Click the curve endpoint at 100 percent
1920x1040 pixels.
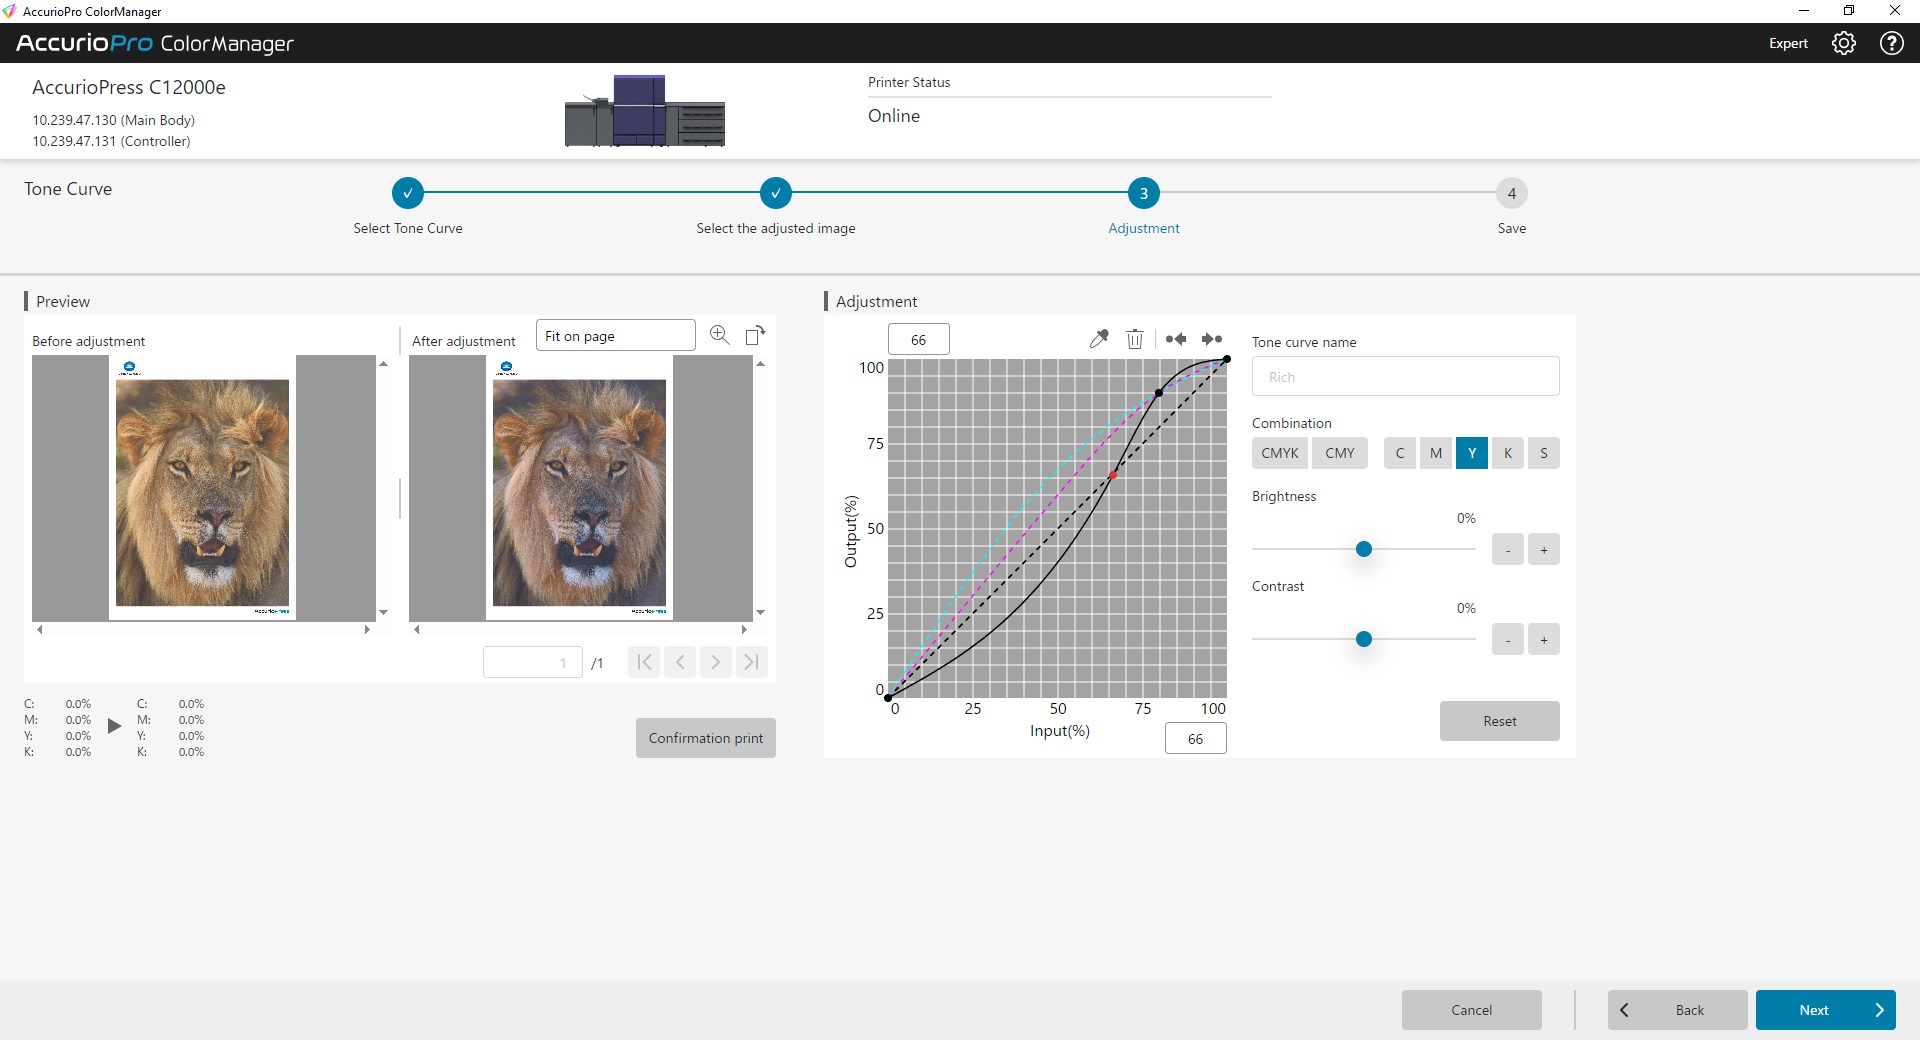click(1227, 359)
